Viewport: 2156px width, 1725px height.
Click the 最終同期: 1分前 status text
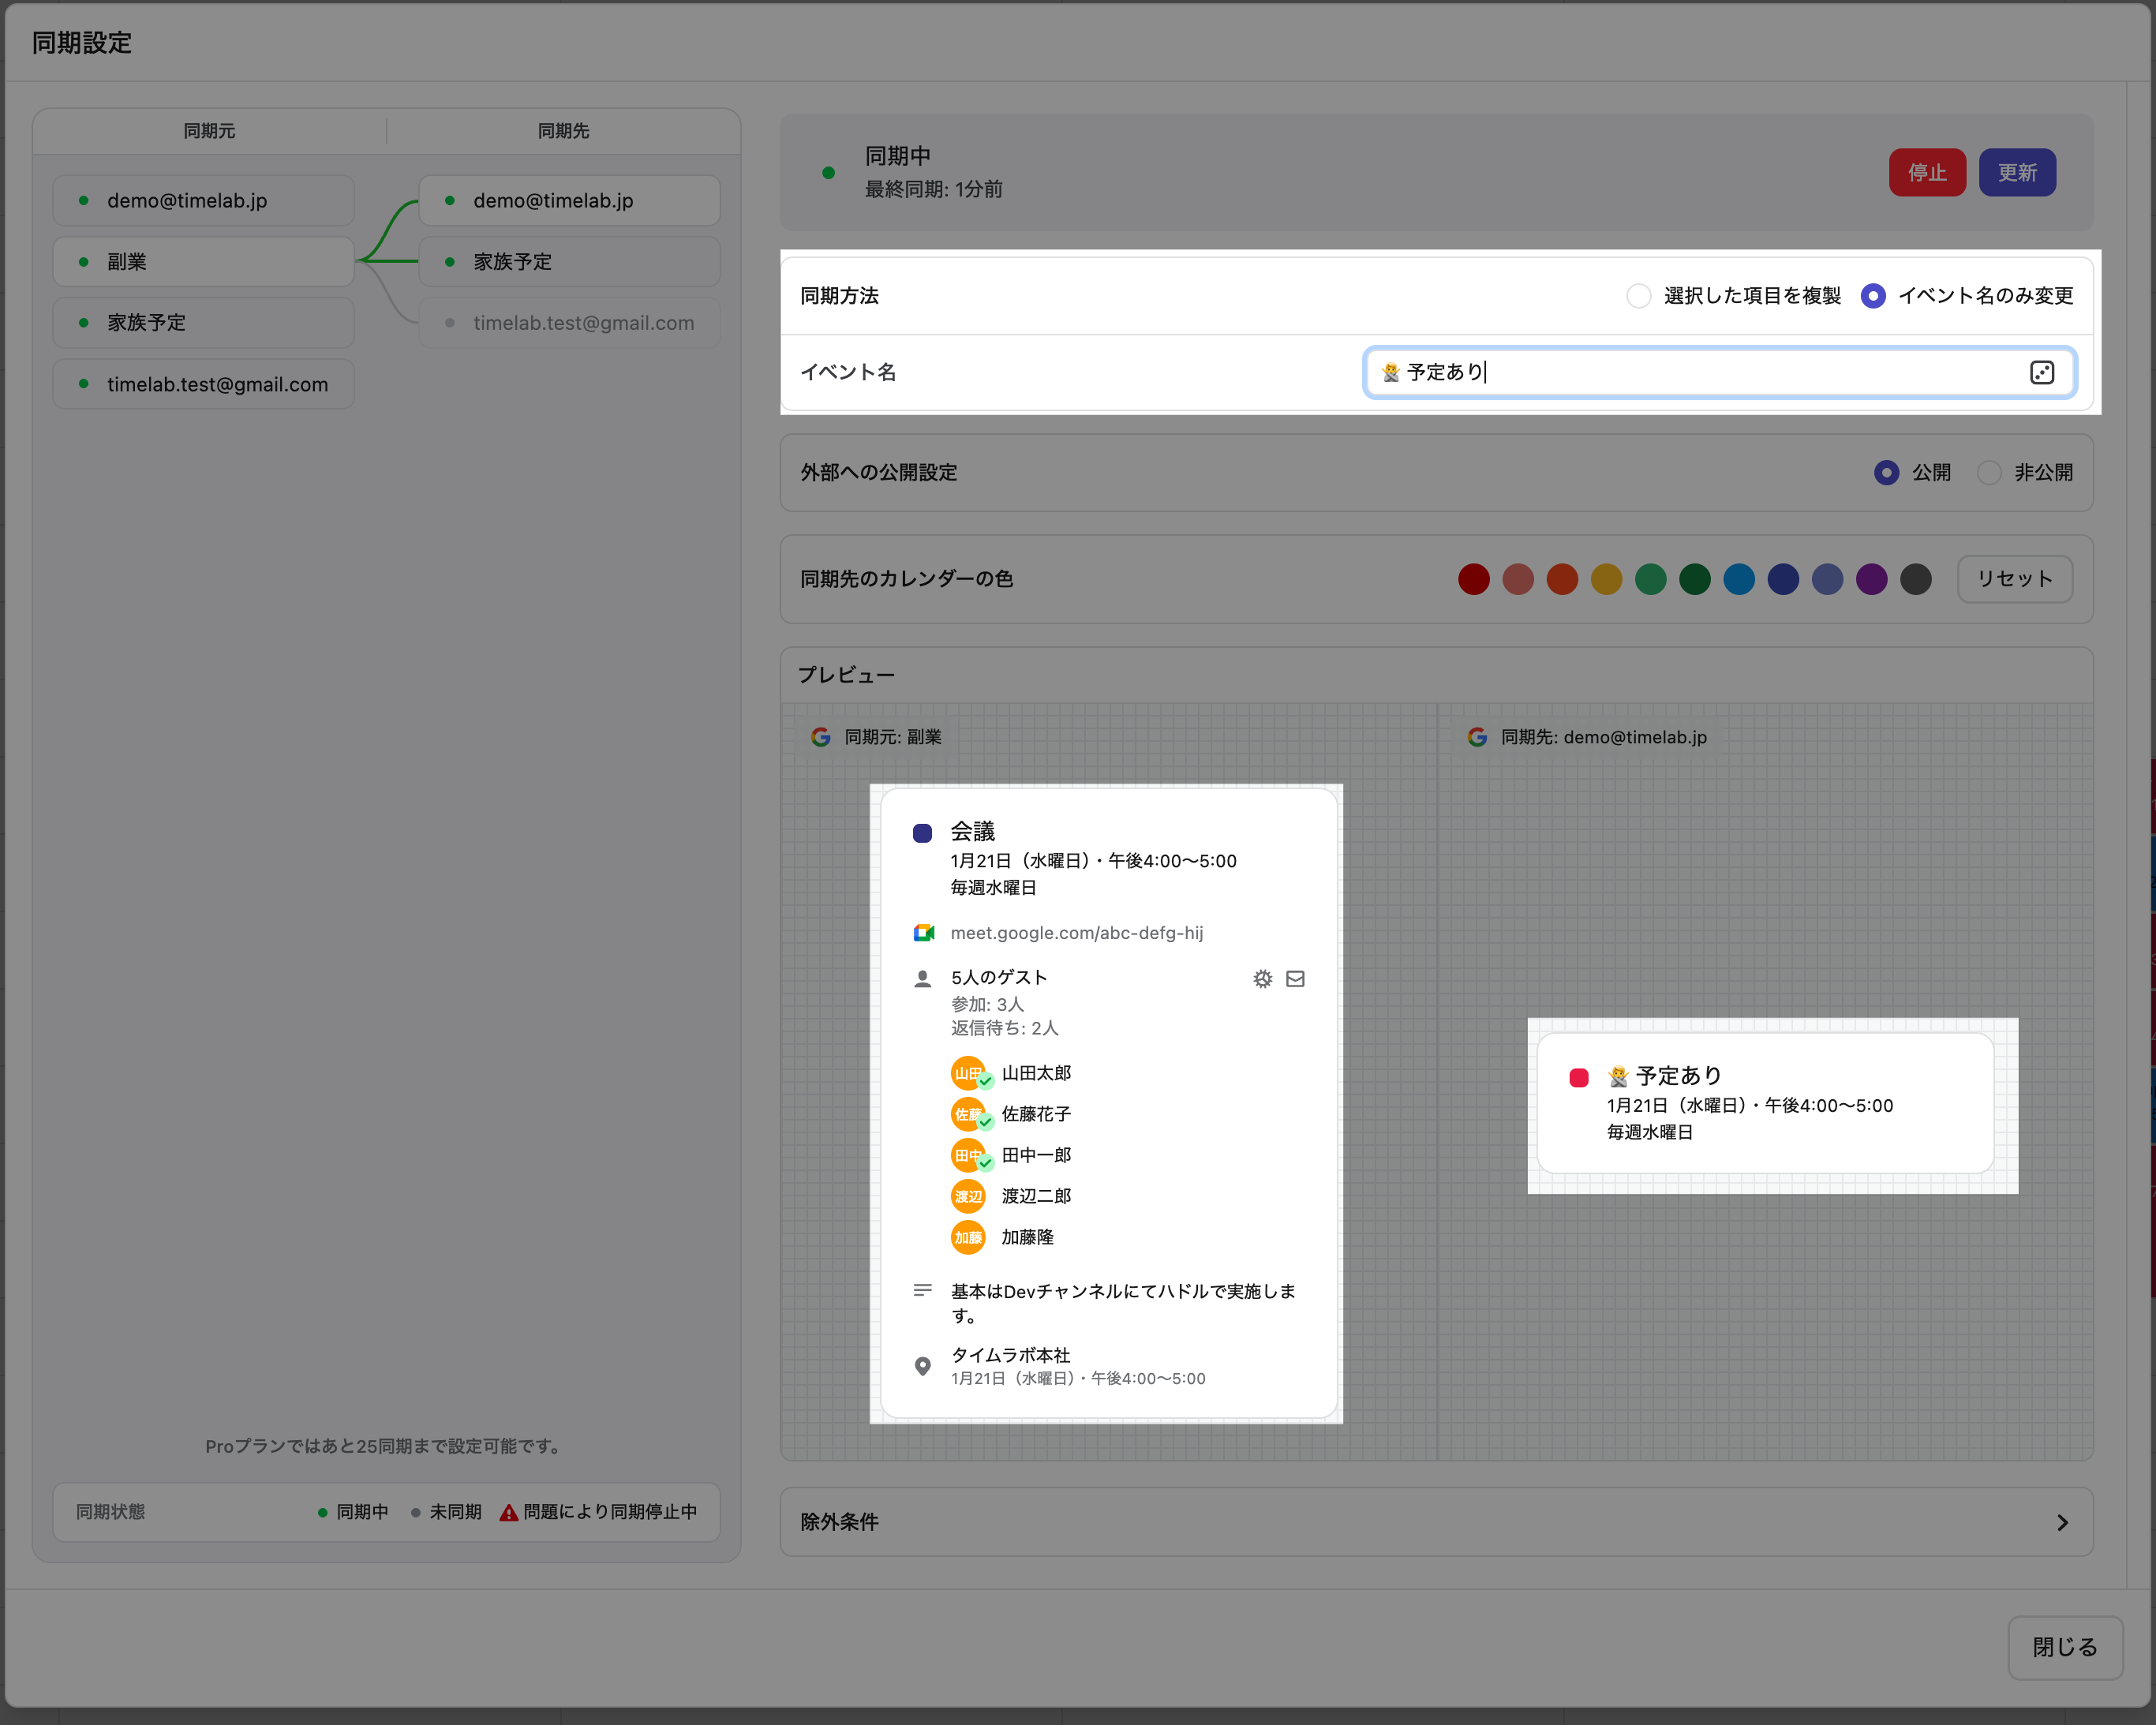pos(934,189)
